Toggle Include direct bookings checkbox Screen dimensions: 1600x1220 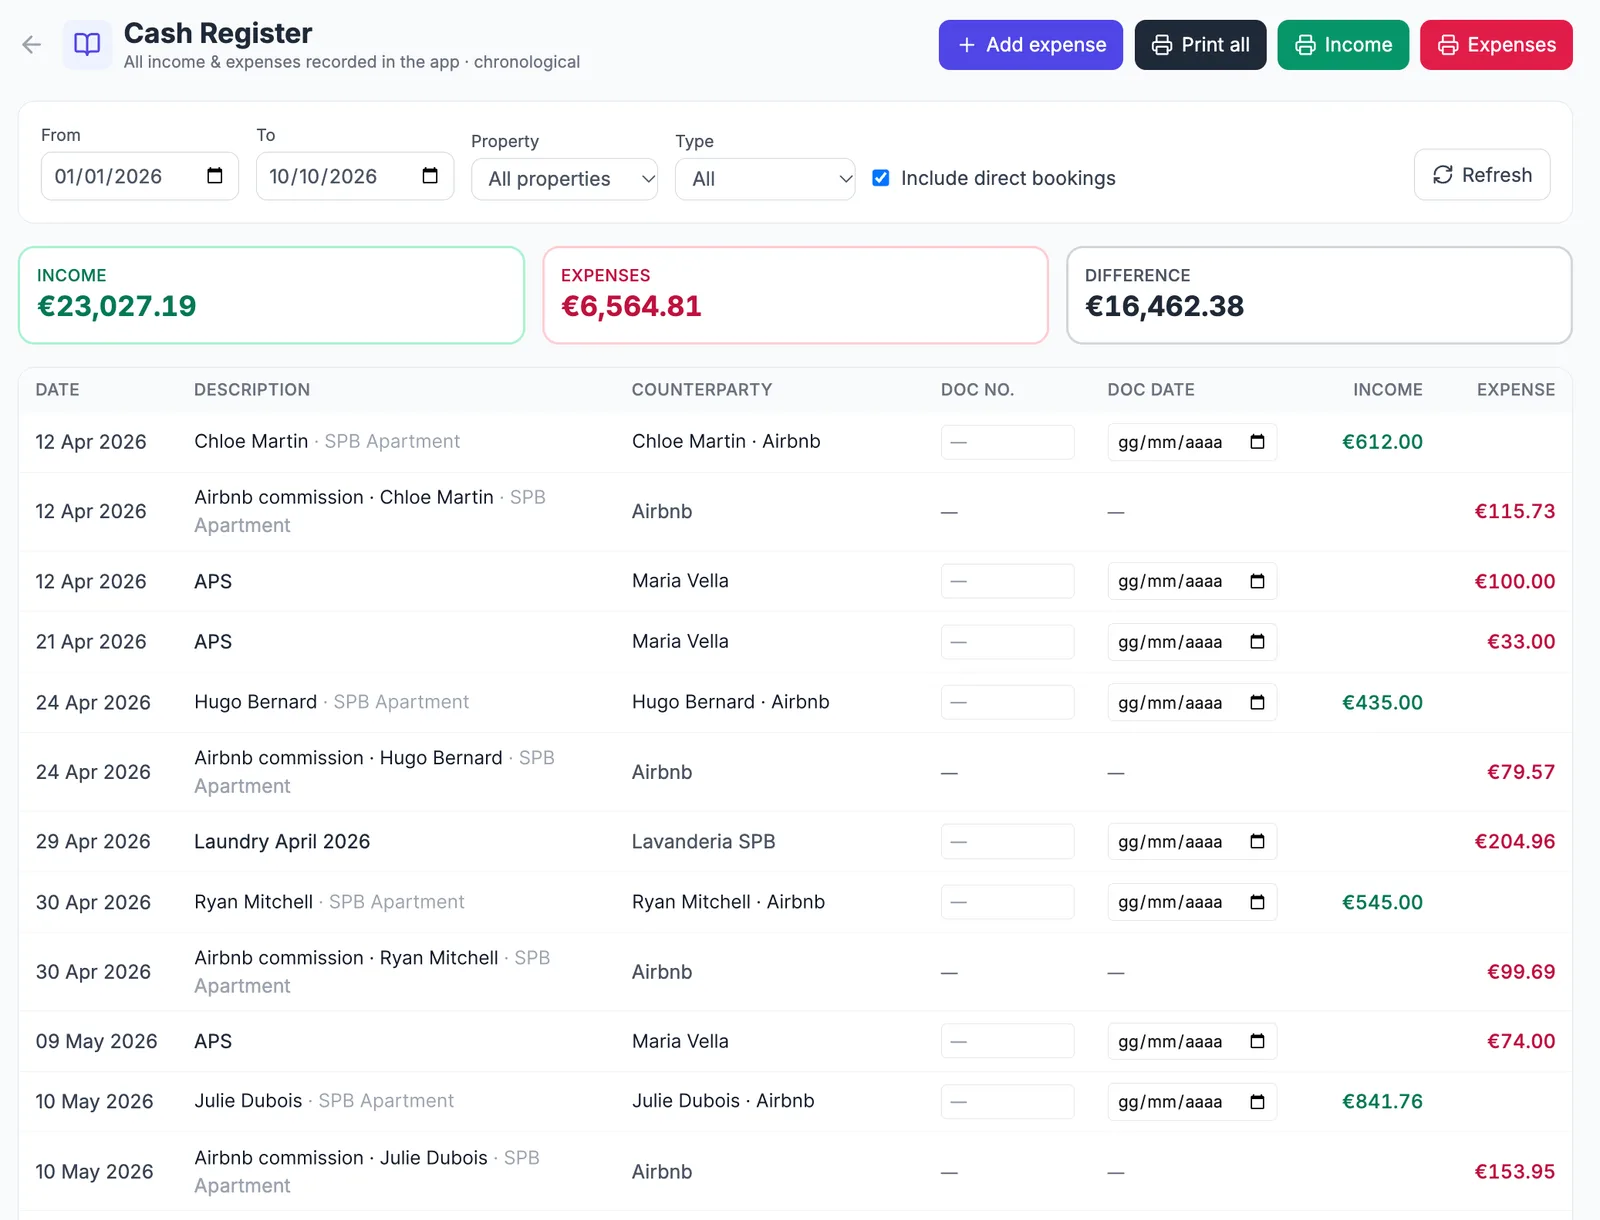881,178
